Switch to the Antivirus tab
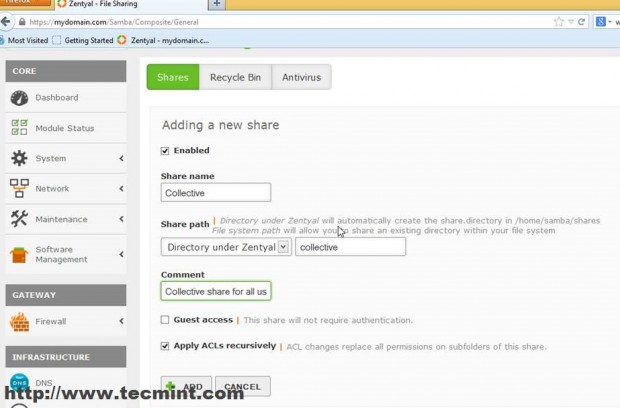620x408 pixels. point(301,77)
